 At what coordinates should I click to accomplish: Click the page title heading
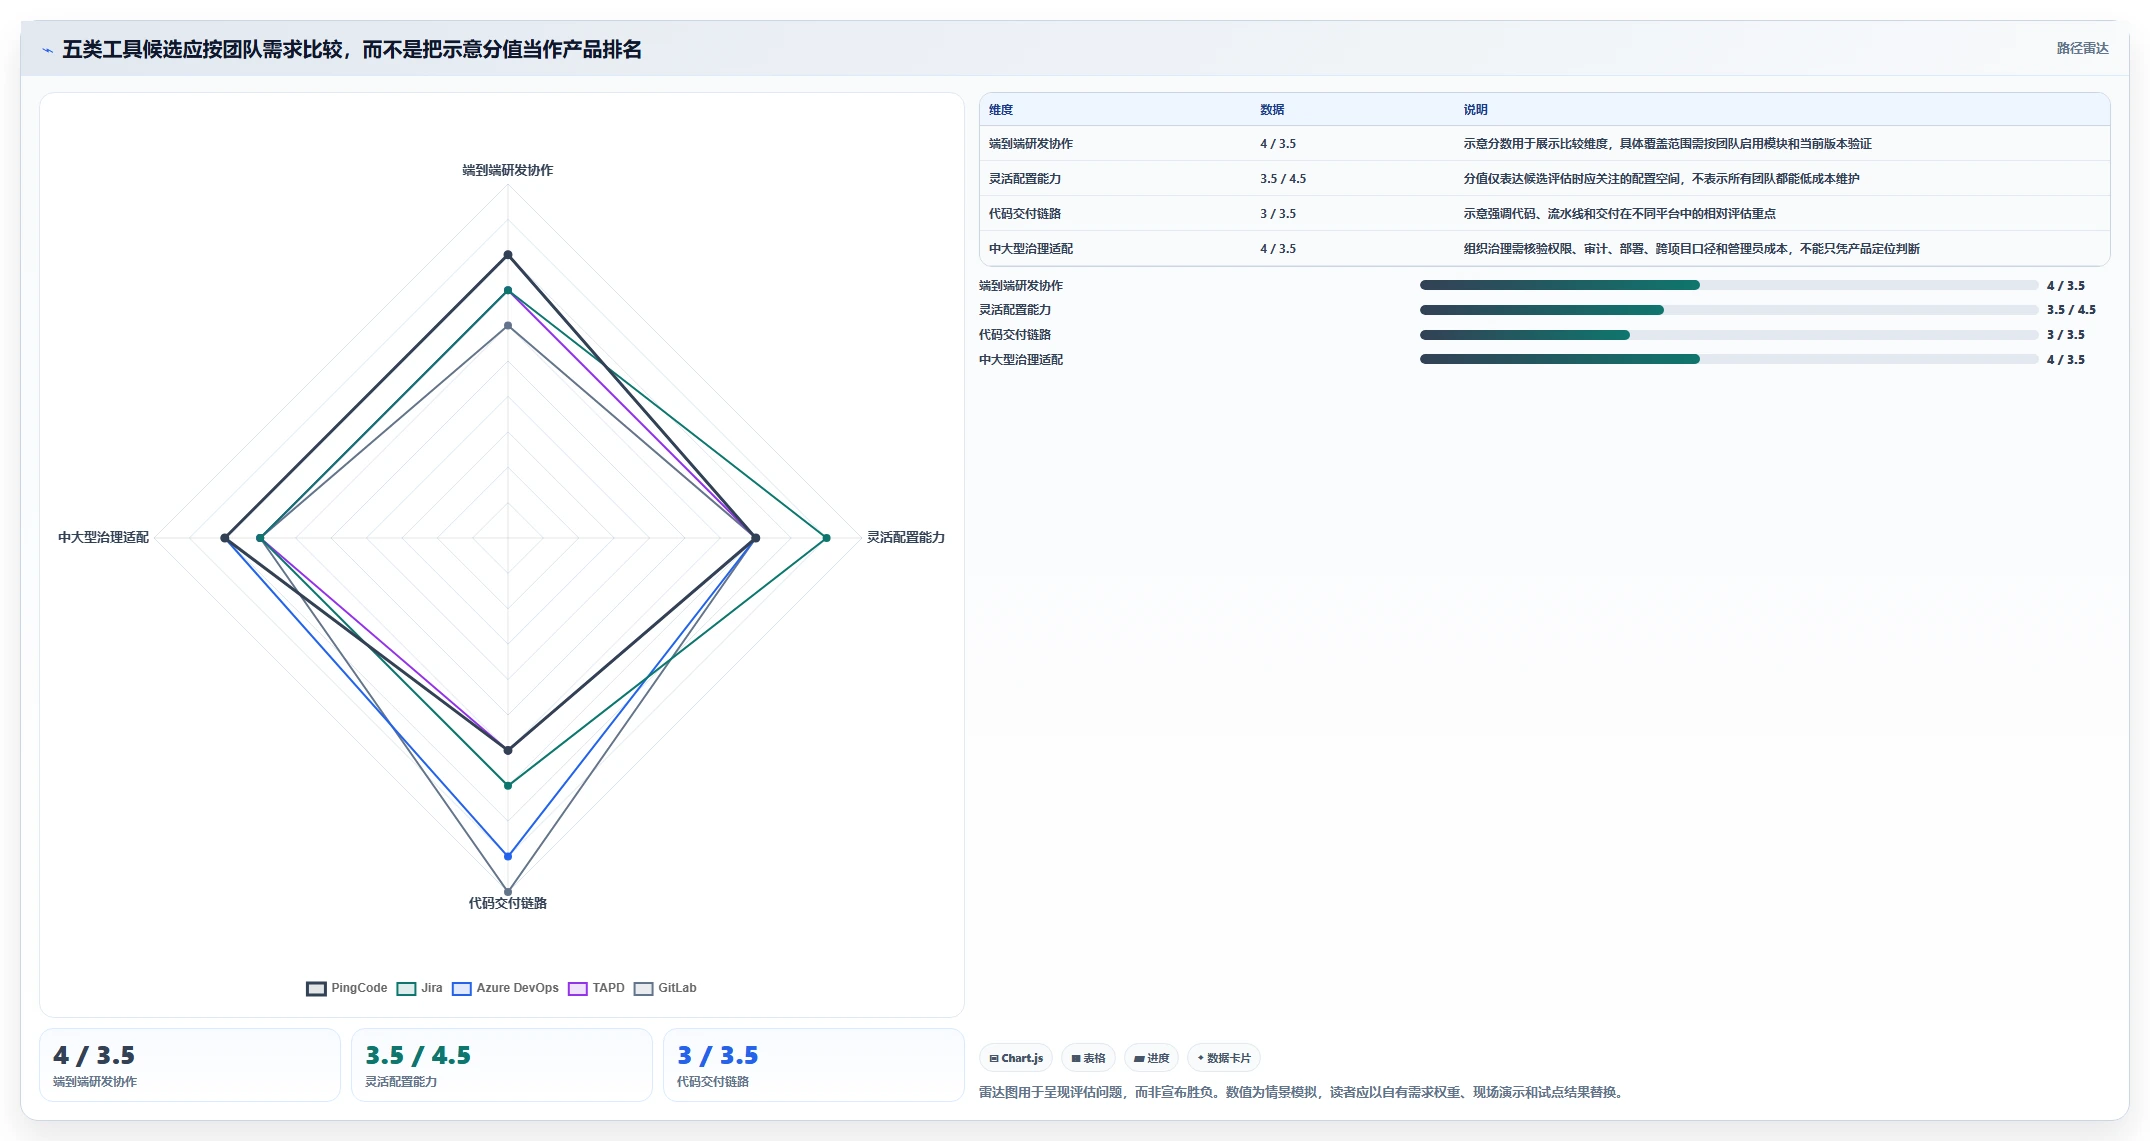(352, 50)
